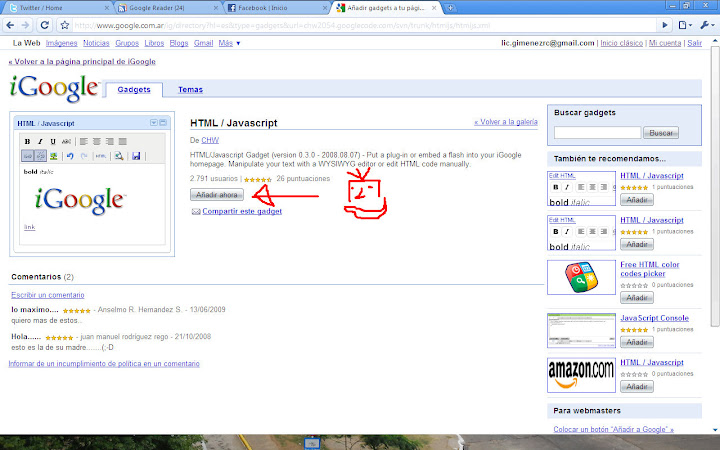
Task: Toggle underline in the gadget editor toolbar
Action: tap(53, 141)
